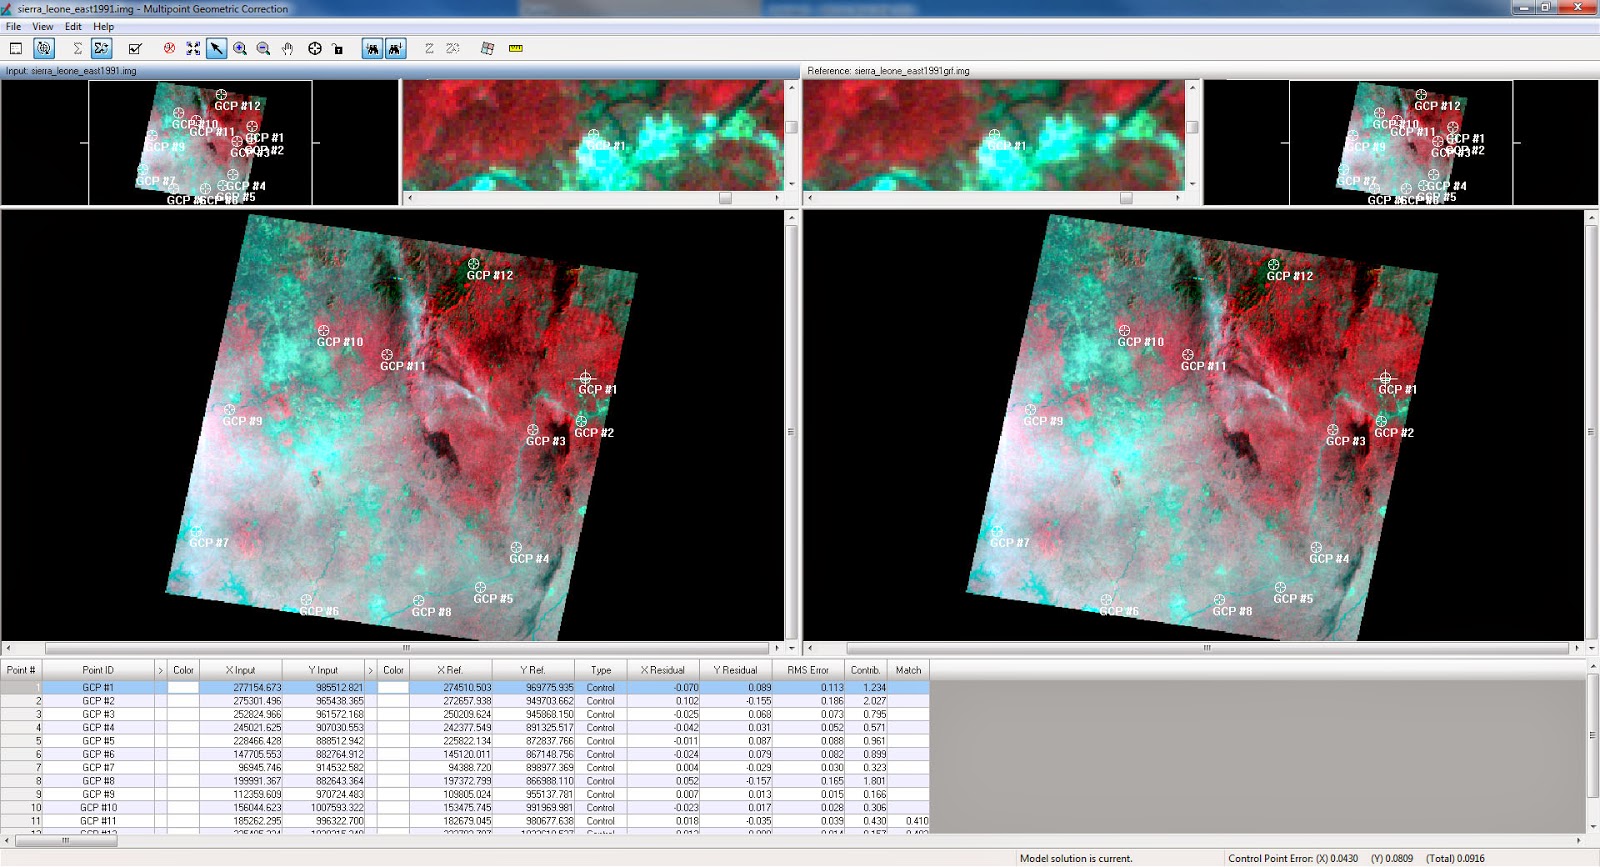
Task: Open the File menu
Action: click(x=13, y=27)
